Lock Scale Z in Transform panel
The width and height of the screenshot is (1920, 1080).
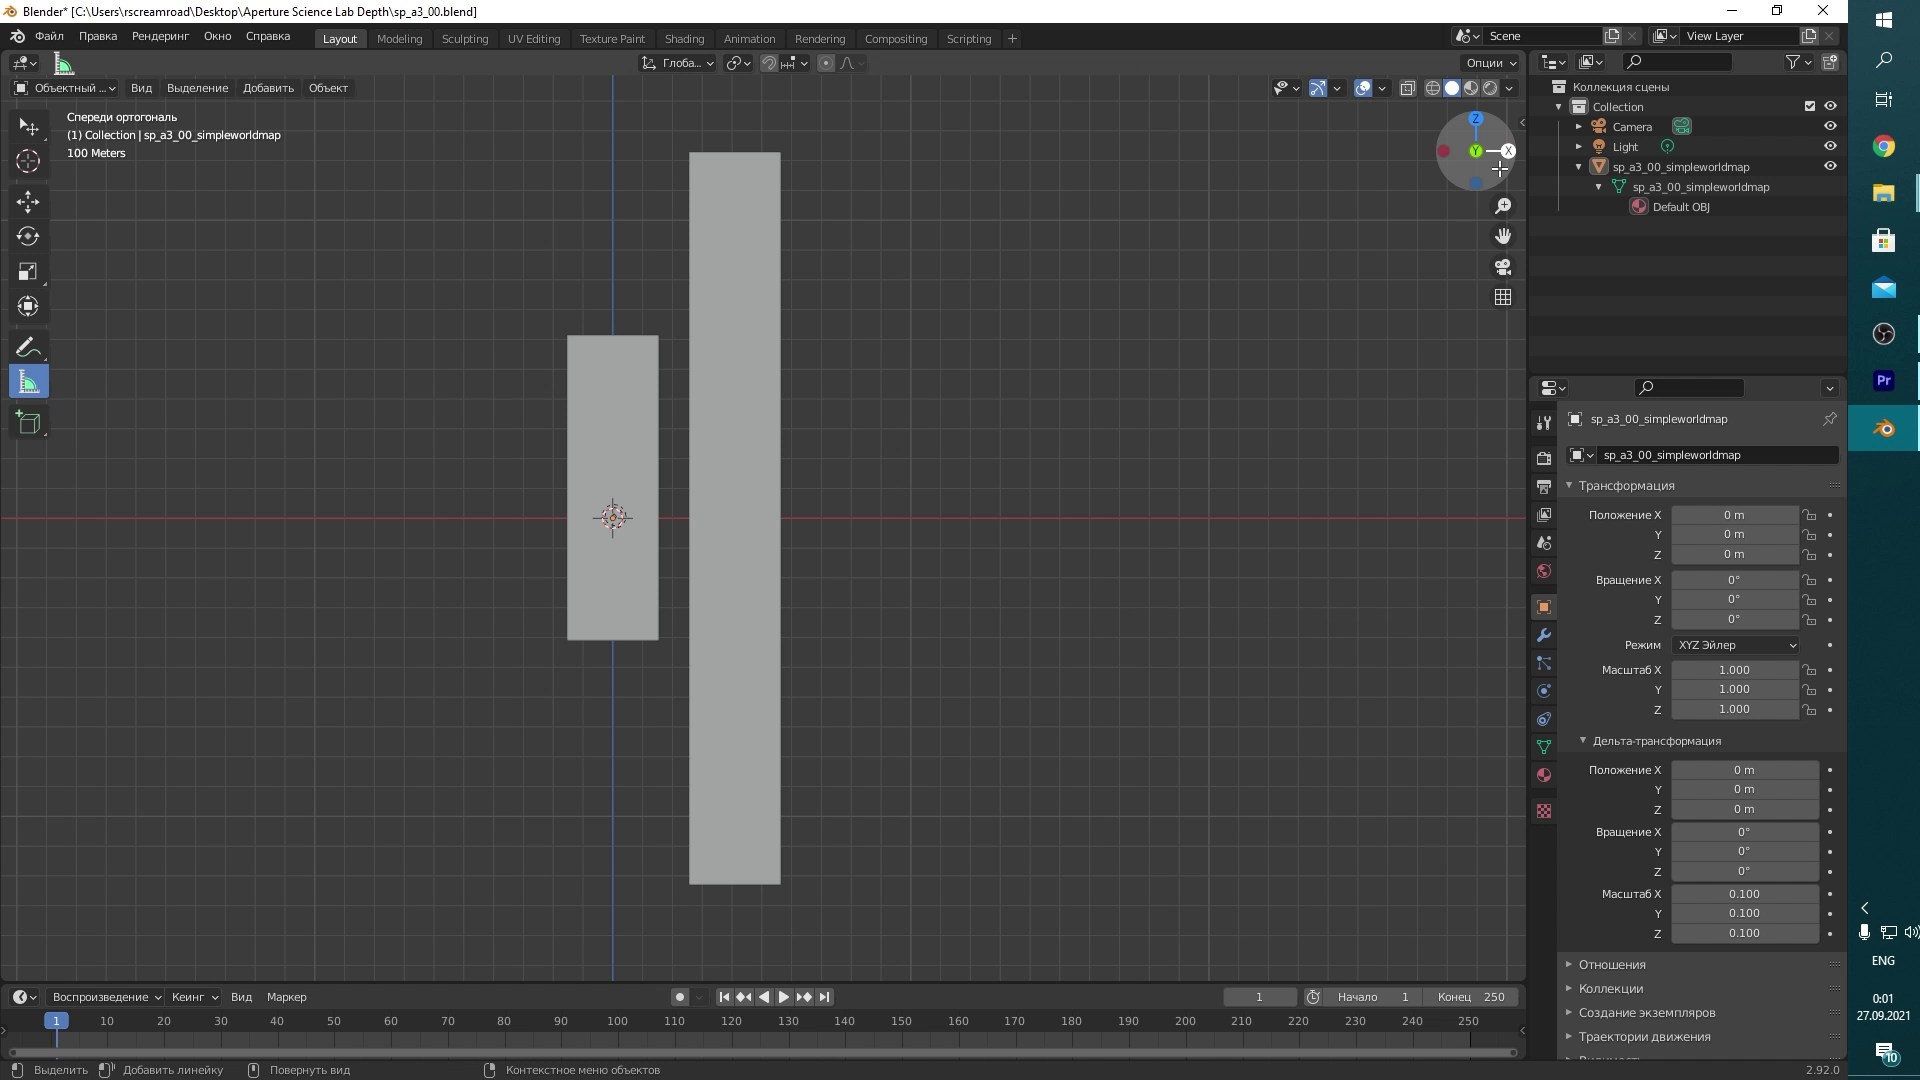point(1810,710)
